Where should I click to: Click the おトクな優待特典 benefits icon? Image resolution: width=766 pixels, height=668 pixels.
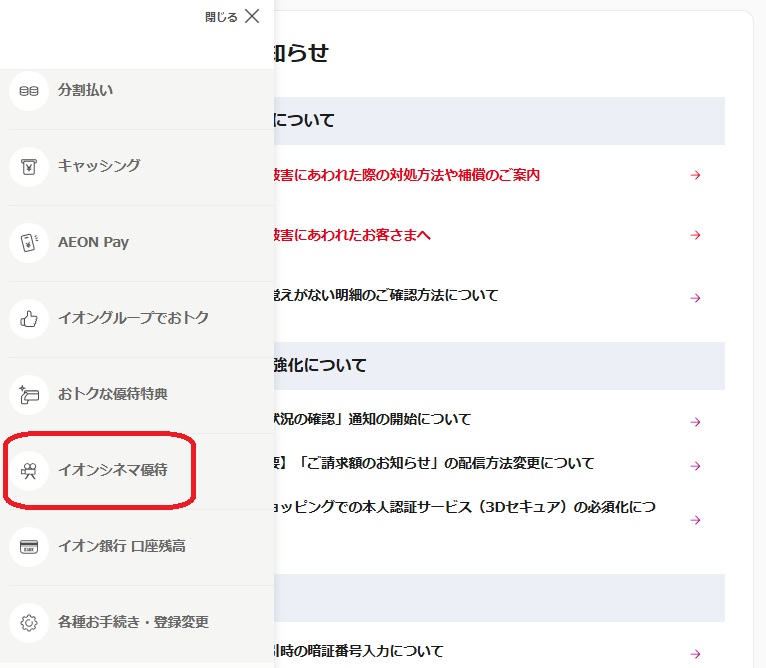point(29,394)
